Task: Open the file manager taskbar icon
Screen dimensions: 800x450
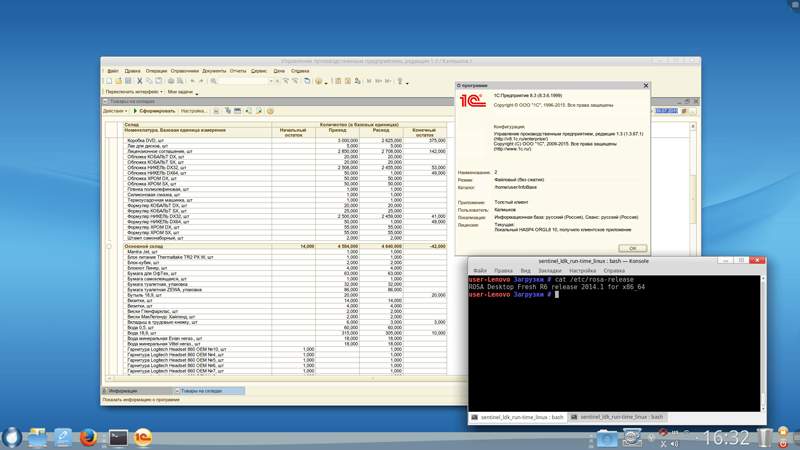Action: click(37, 438)
